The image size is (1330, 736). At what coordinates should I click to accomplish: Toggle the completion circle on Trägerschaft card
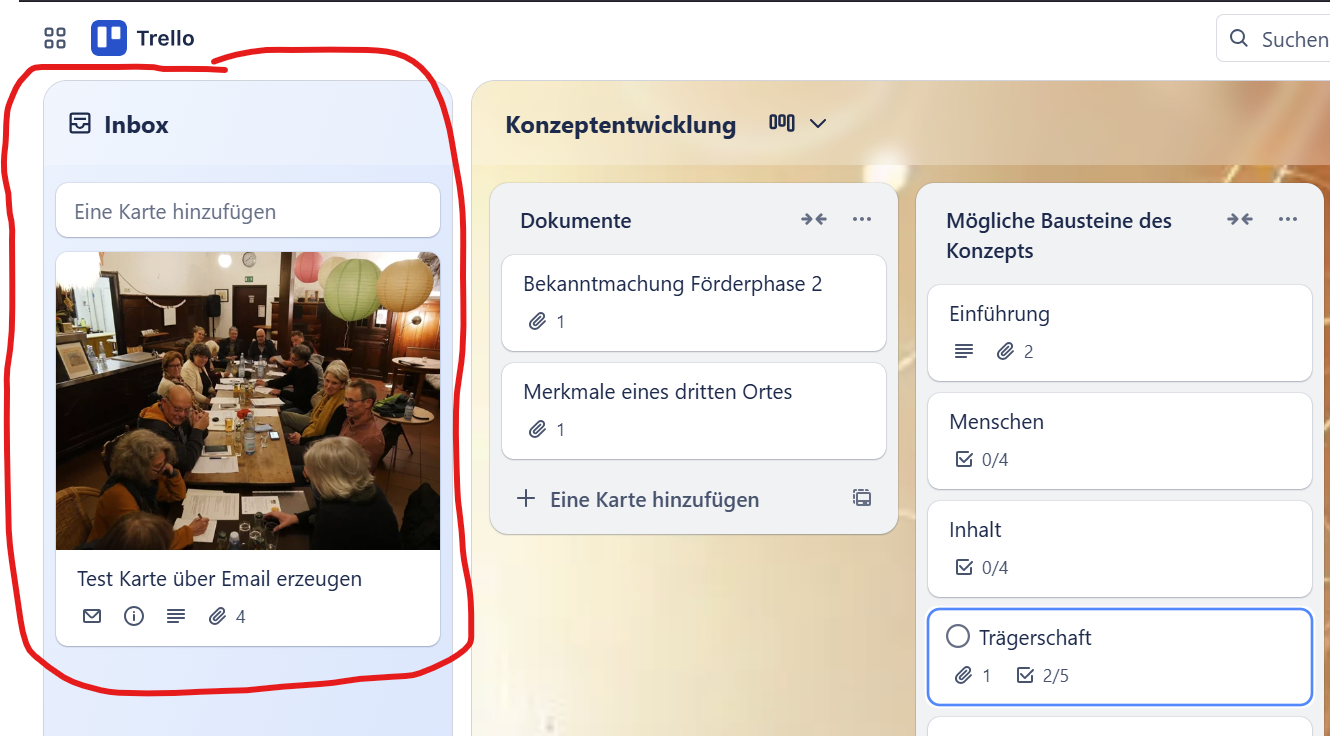coord(959,636)
